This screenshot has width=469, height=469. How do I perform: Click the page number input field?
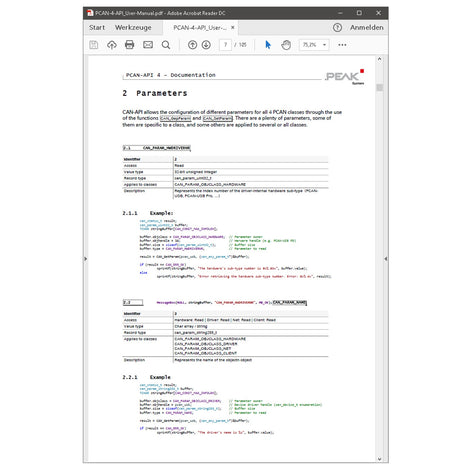click(x=226, y=45)
